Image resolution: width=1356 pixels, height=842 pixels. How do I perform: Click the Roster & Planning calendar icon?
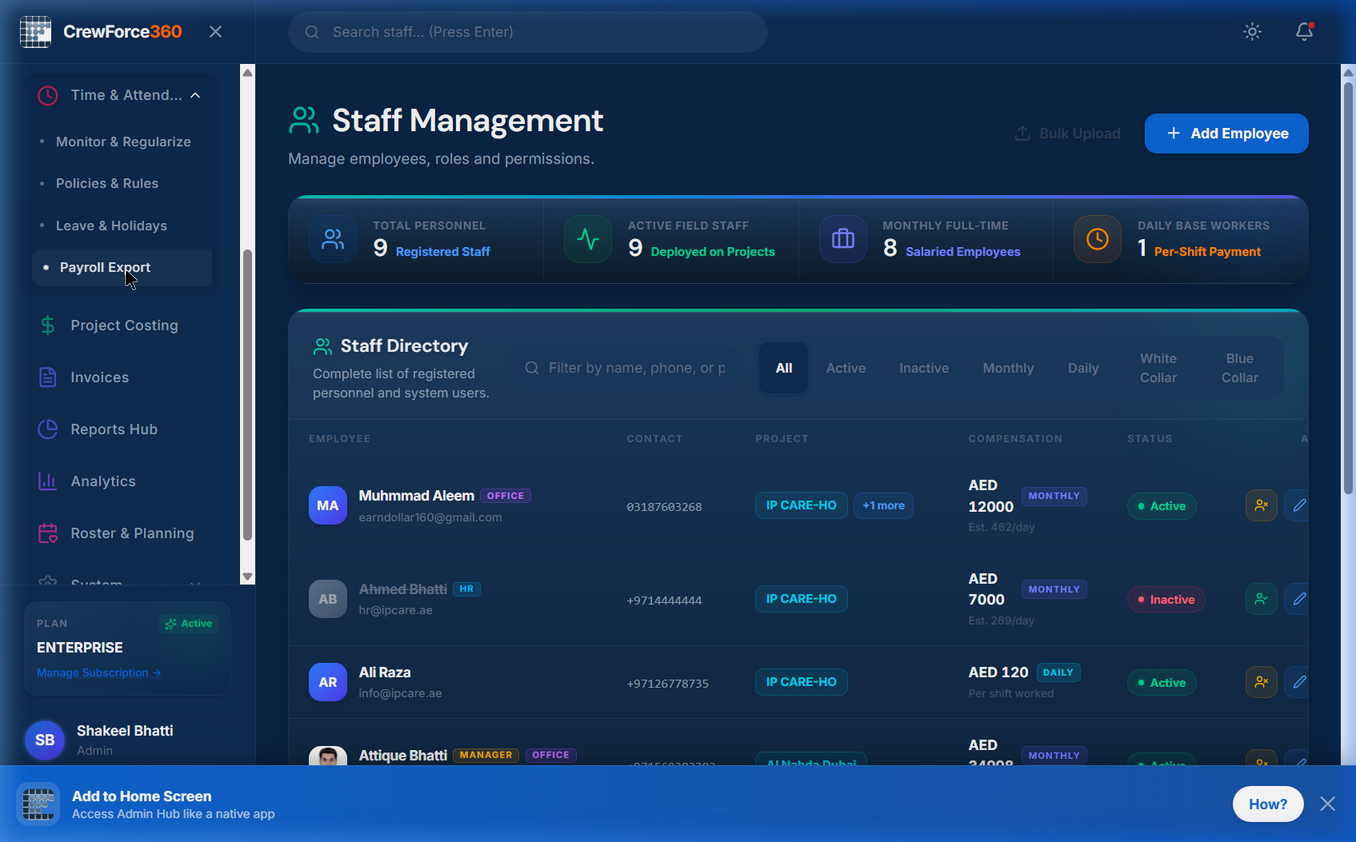(47, 533)
